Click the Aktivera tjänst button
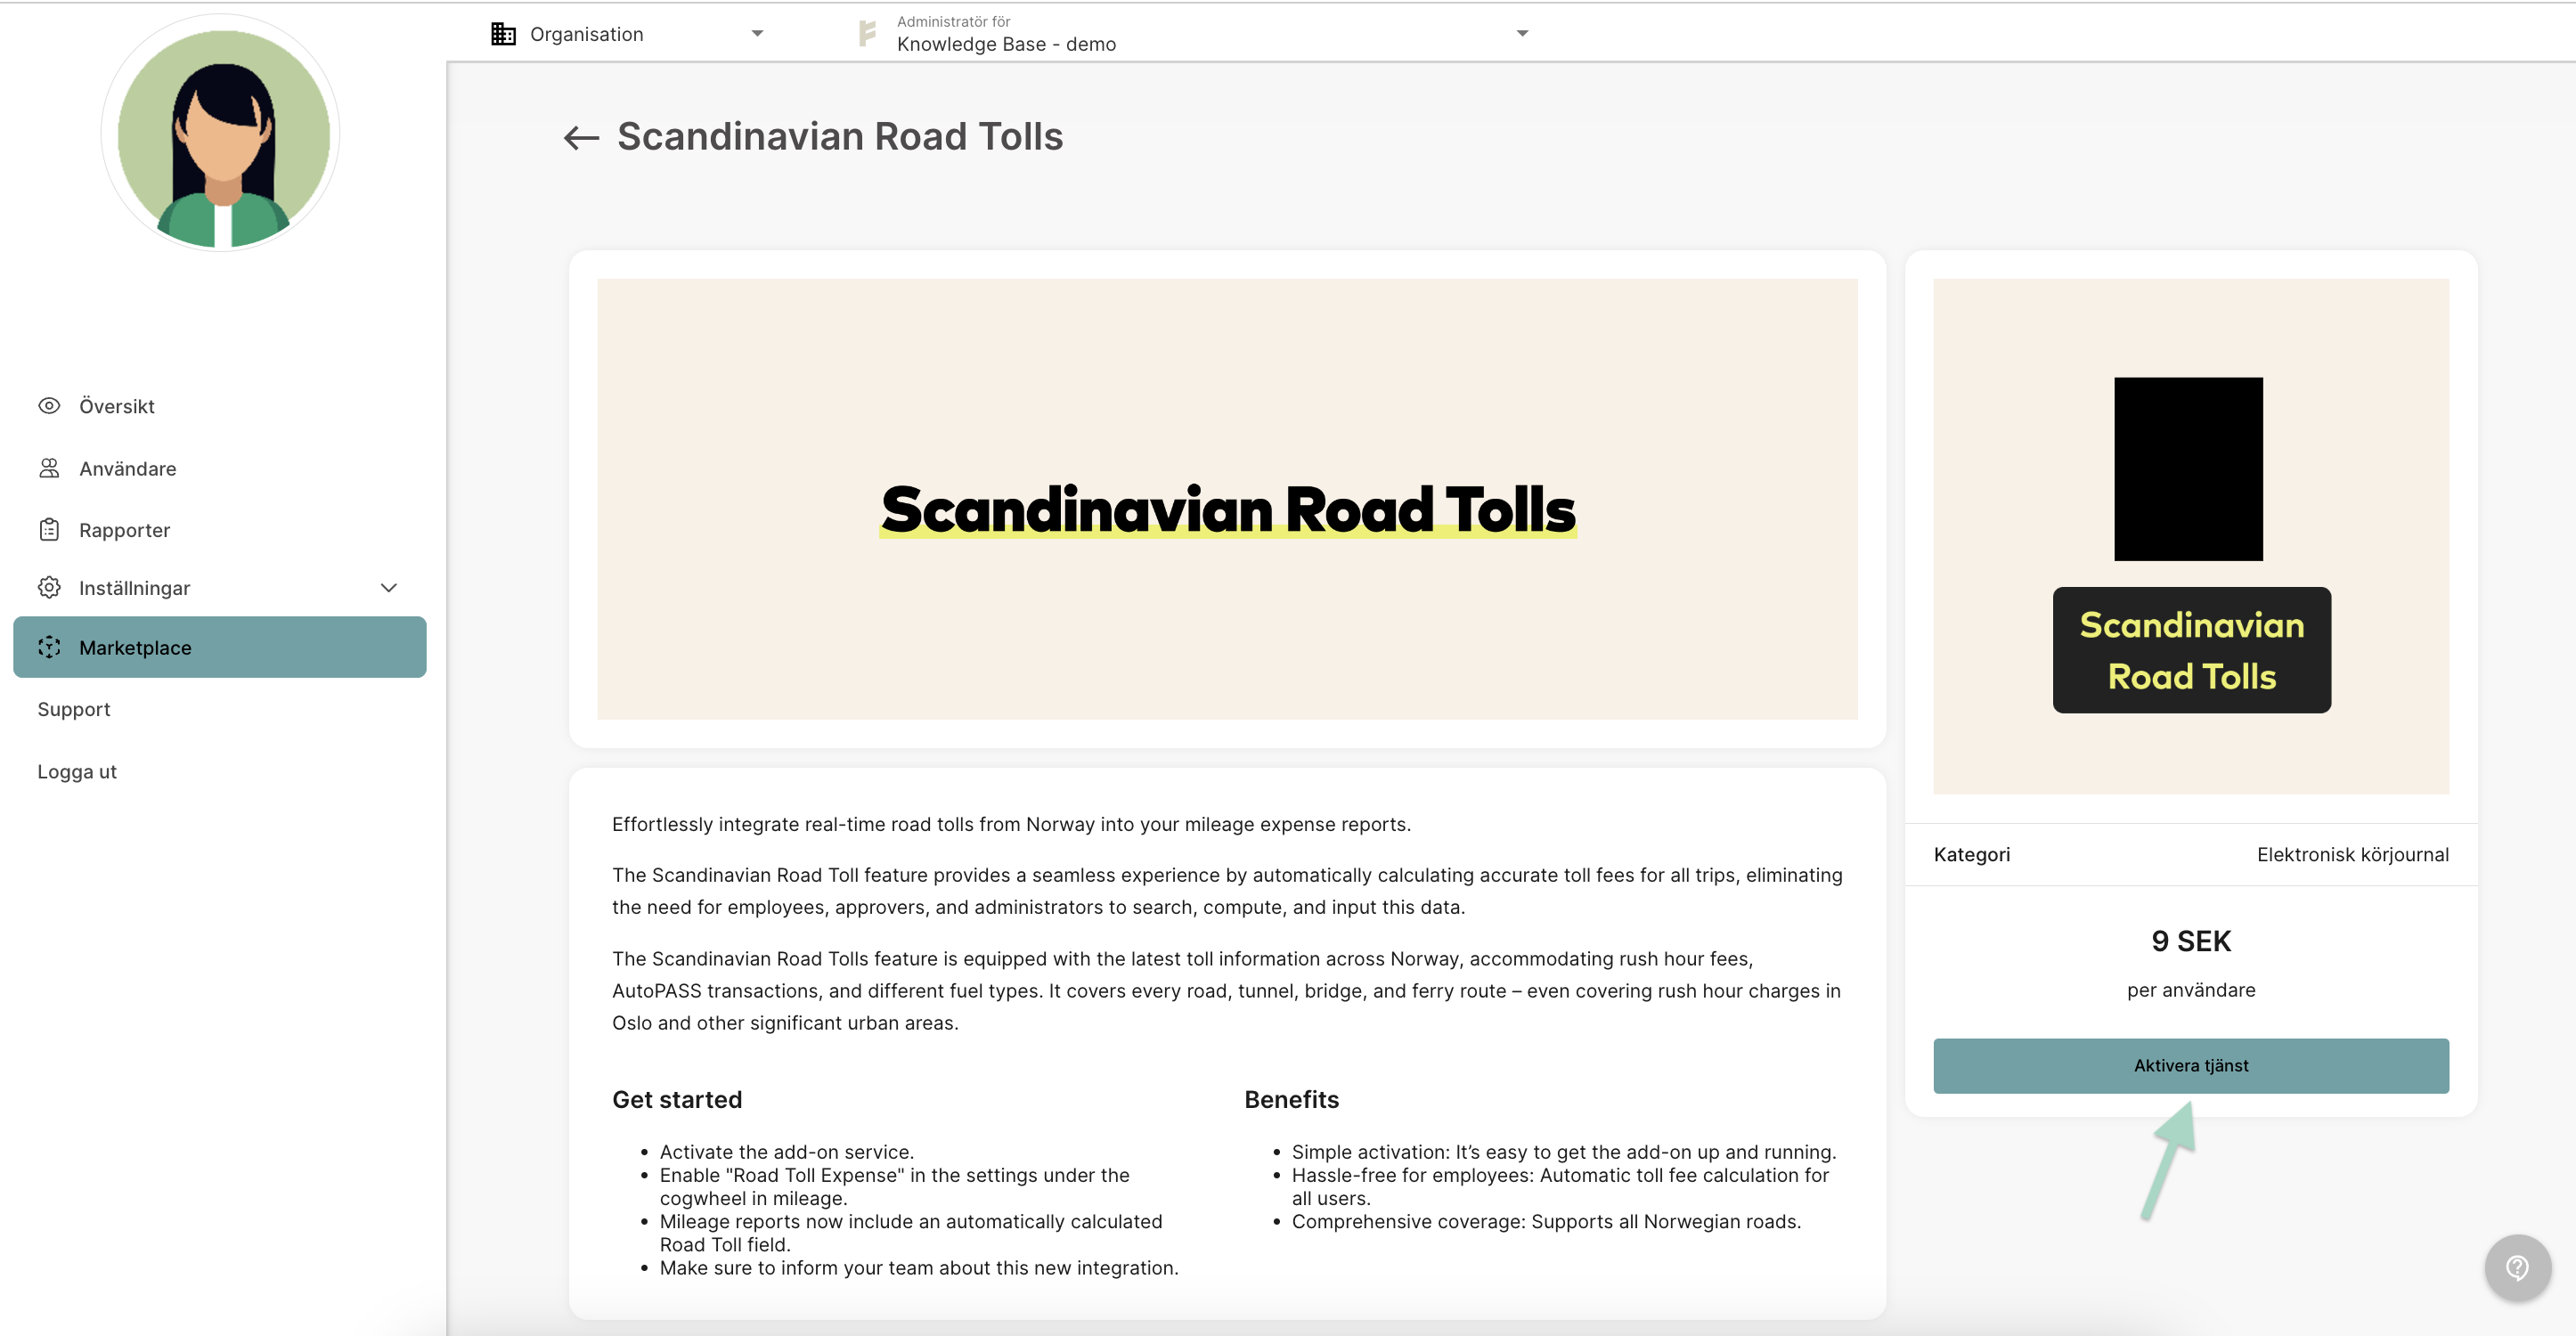Screen dimensions: 2576x1336 click(x=2190, y=1065)
